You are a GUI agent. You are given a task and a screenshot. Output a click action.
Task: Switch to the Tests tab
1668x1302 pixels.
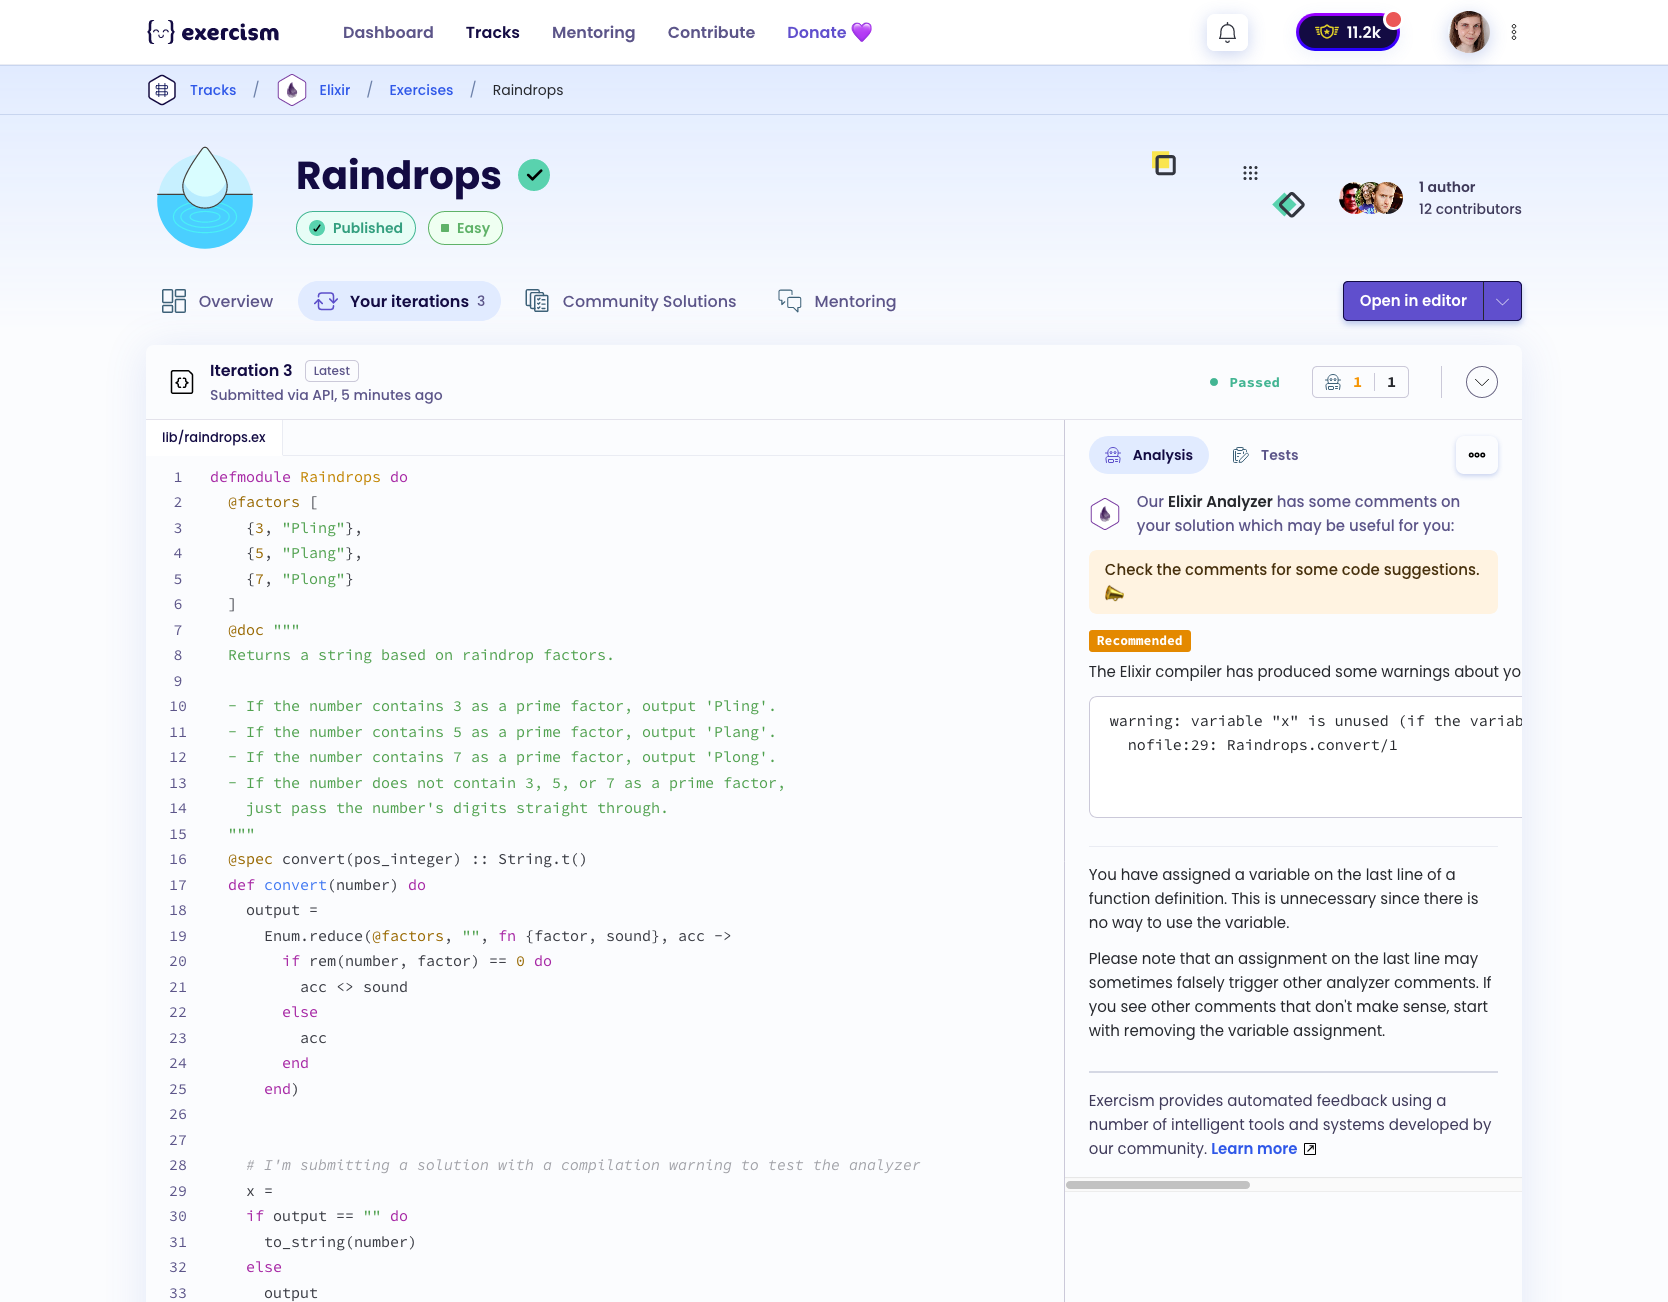pyautogui.click(x=1265, y=455)
